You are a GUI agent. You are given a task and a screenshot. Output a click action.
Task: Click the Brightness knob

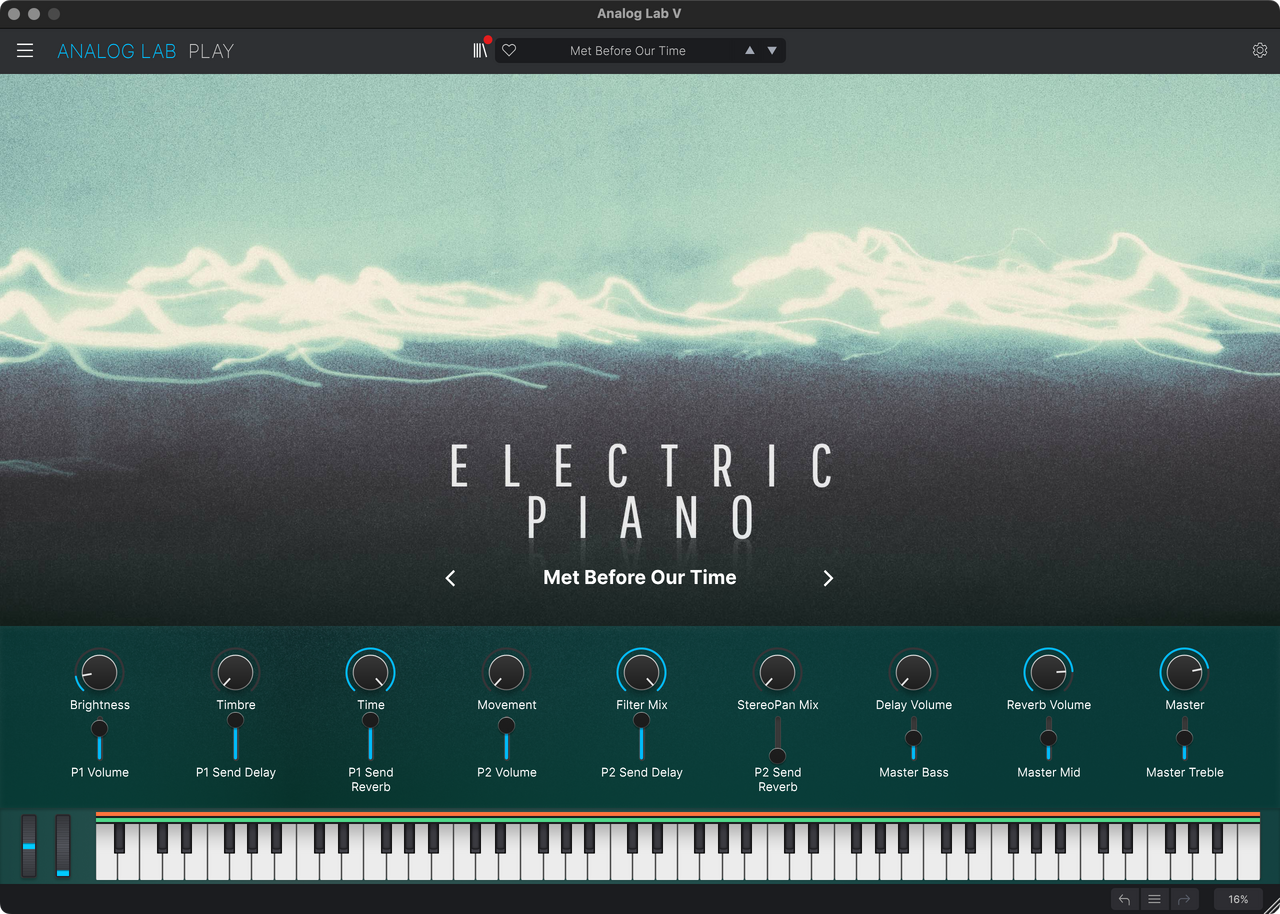point(99,673)
